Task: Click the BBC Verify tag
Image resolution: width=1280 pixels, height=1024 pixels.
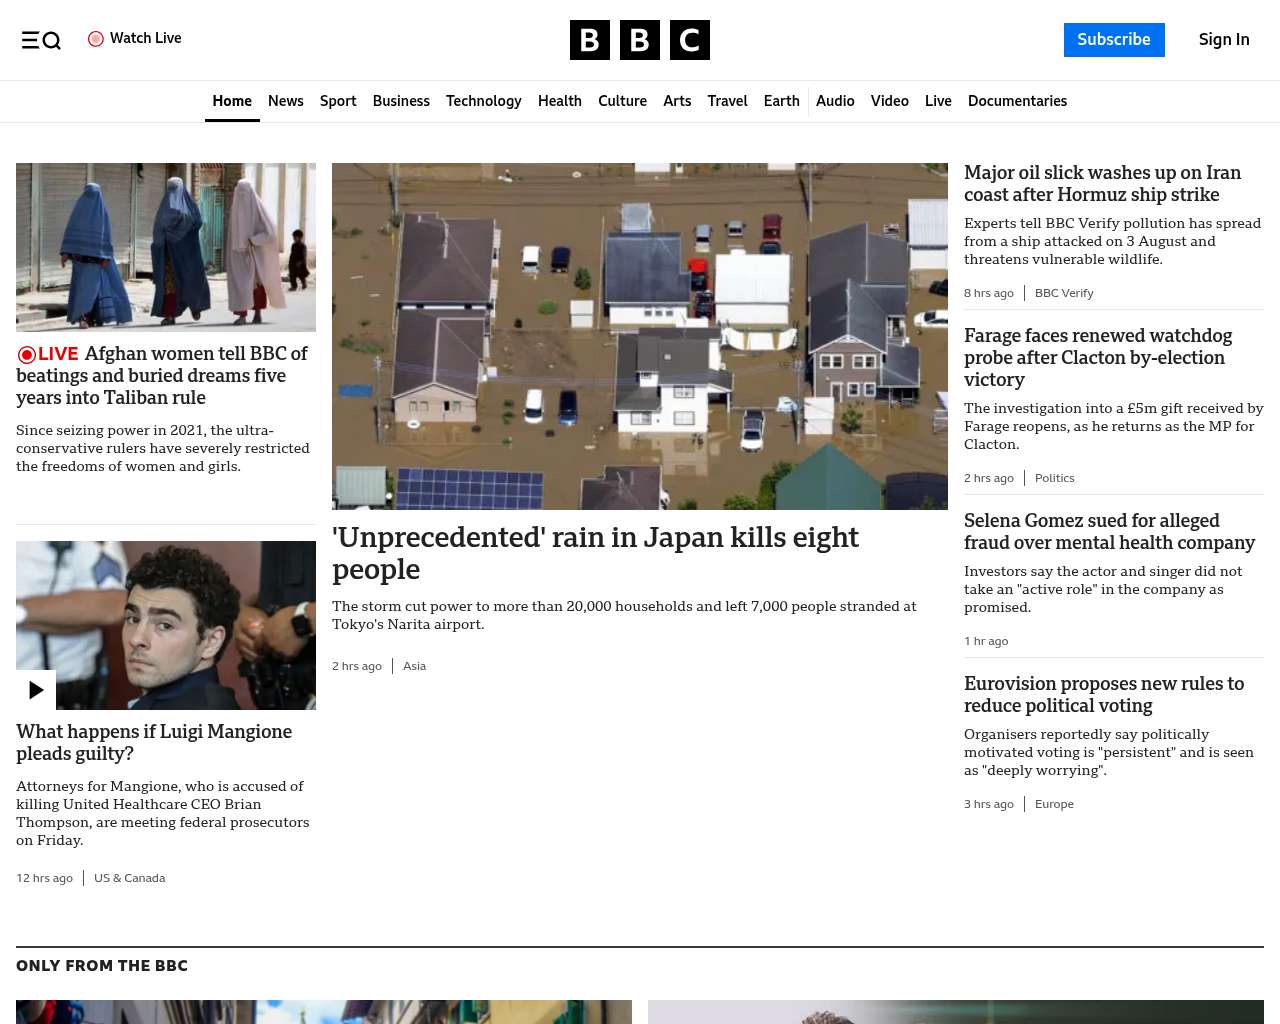Action: click(x=1064, y=293)
